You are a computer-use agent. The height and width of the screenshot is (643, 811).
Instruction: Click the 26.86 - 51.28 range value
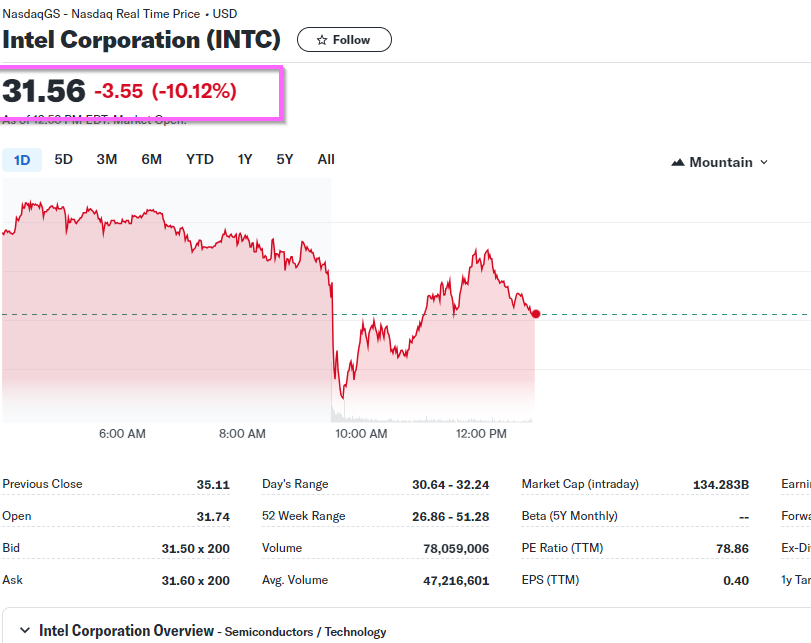[450, 517]
